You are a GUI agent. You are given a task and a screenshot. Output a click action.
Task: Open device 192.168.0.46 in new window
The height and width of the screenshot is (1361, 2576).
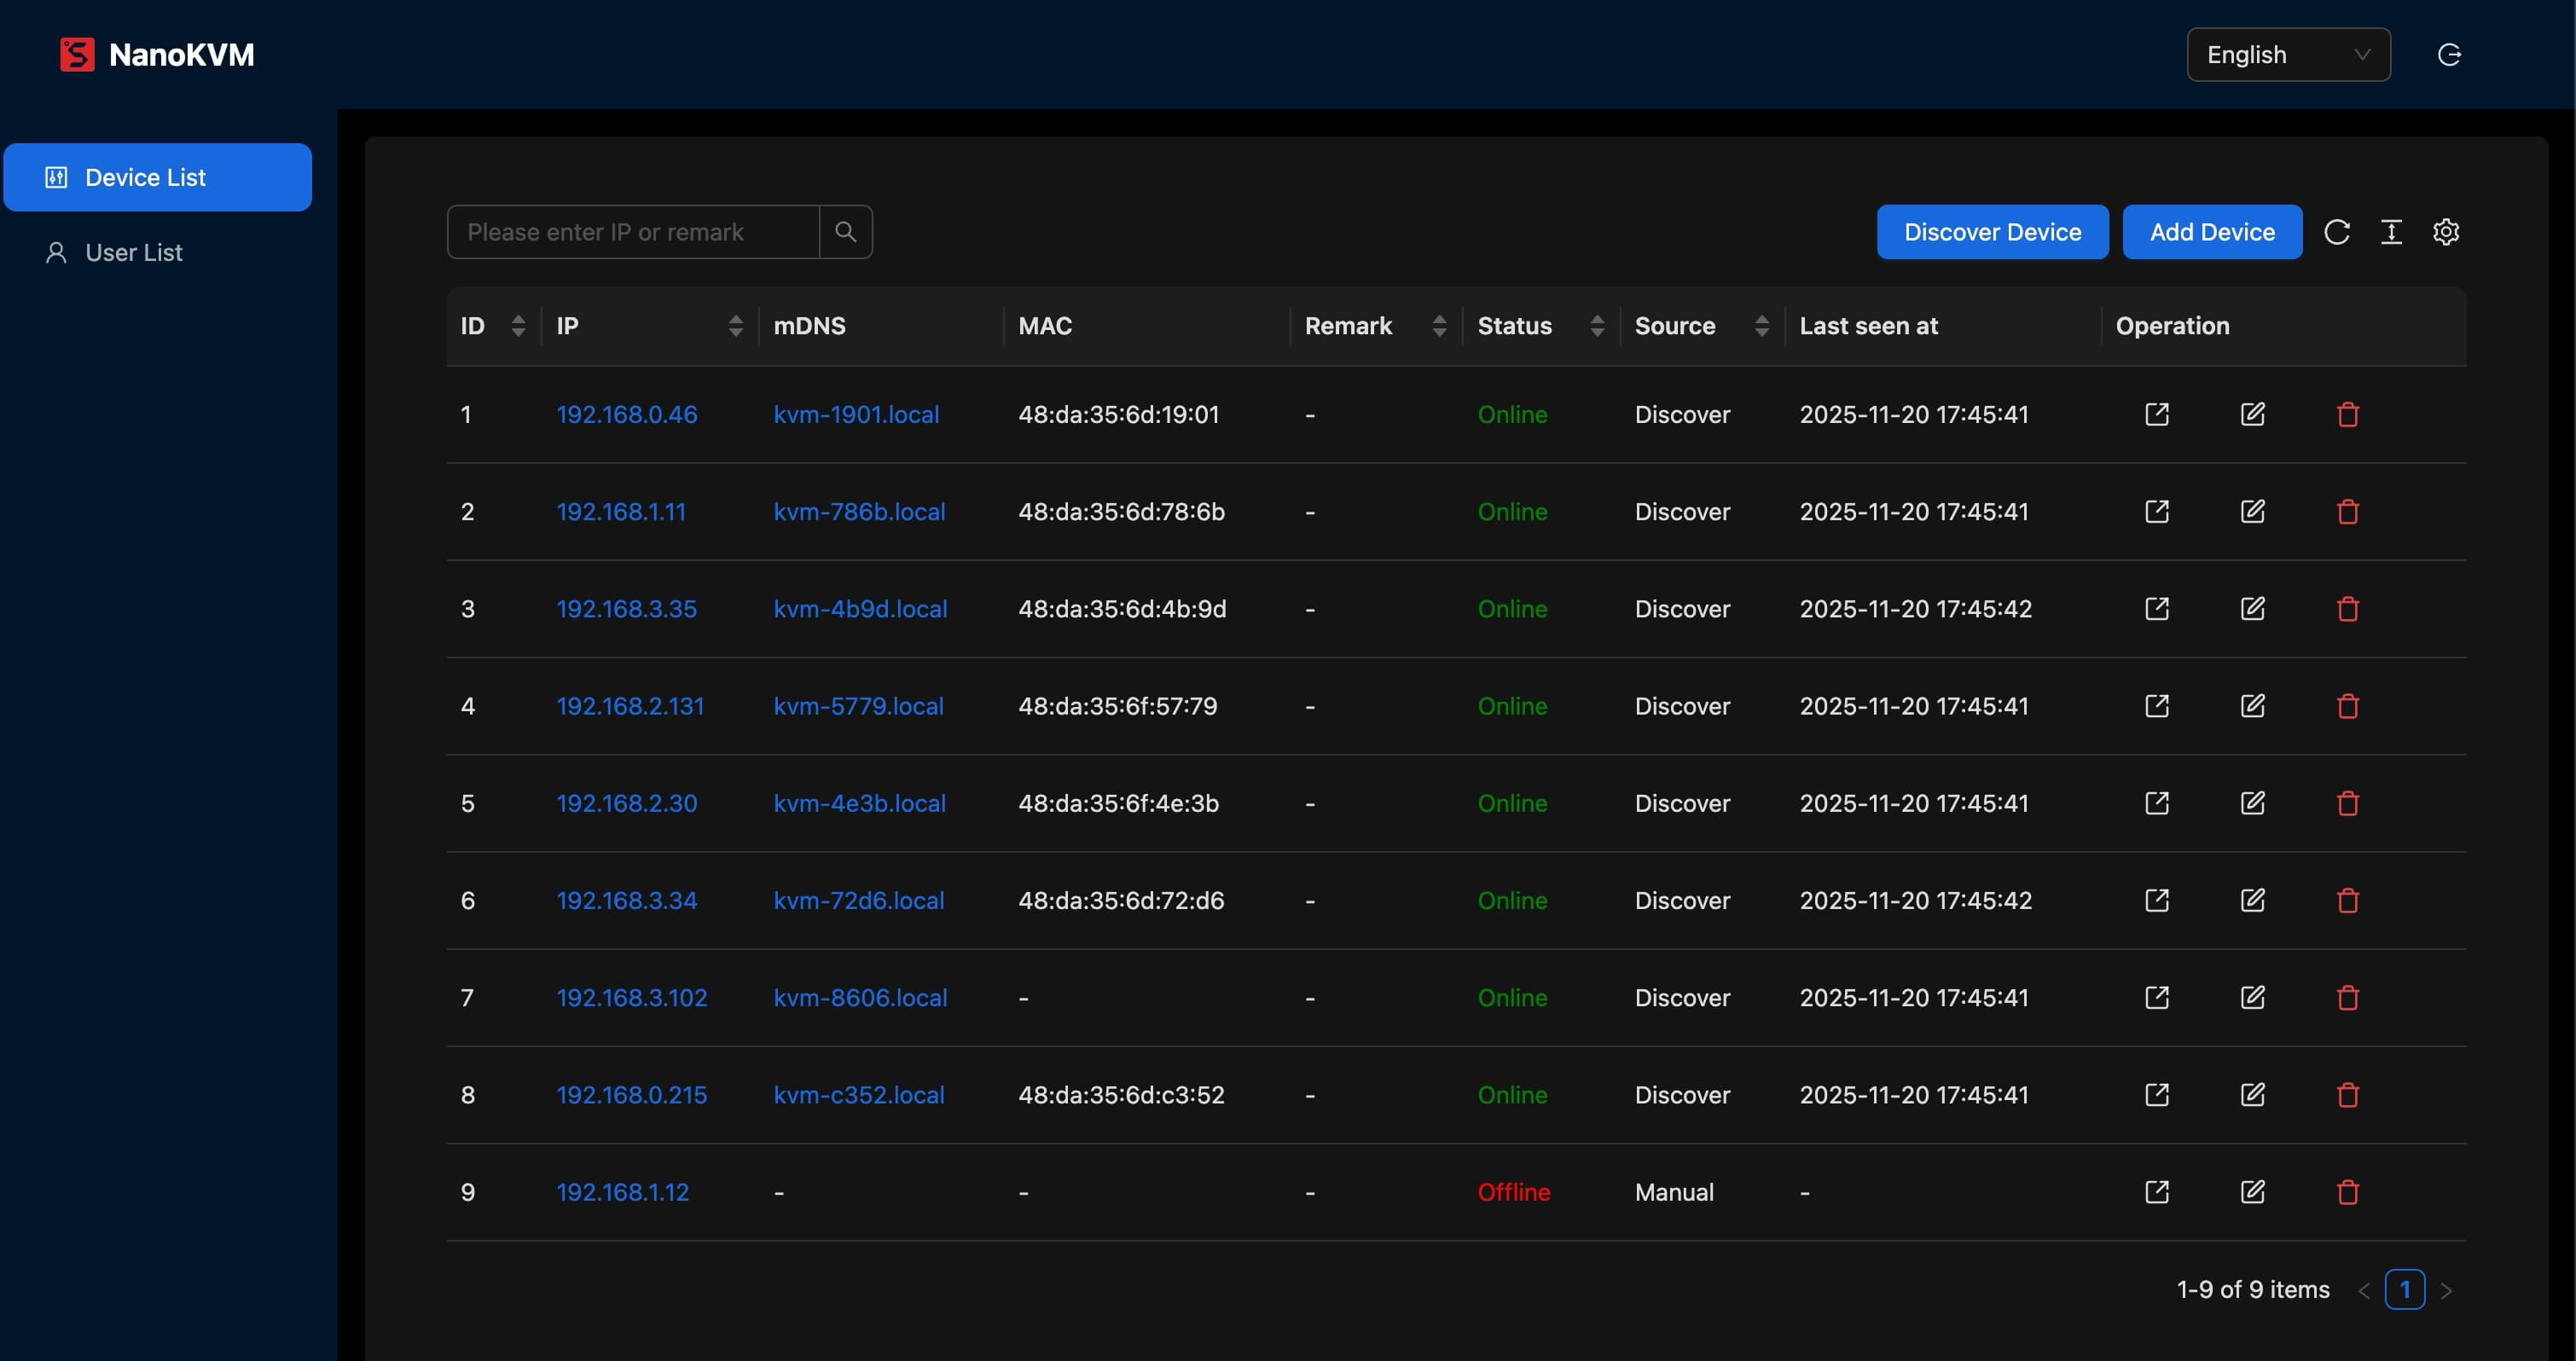[2157, 414]
